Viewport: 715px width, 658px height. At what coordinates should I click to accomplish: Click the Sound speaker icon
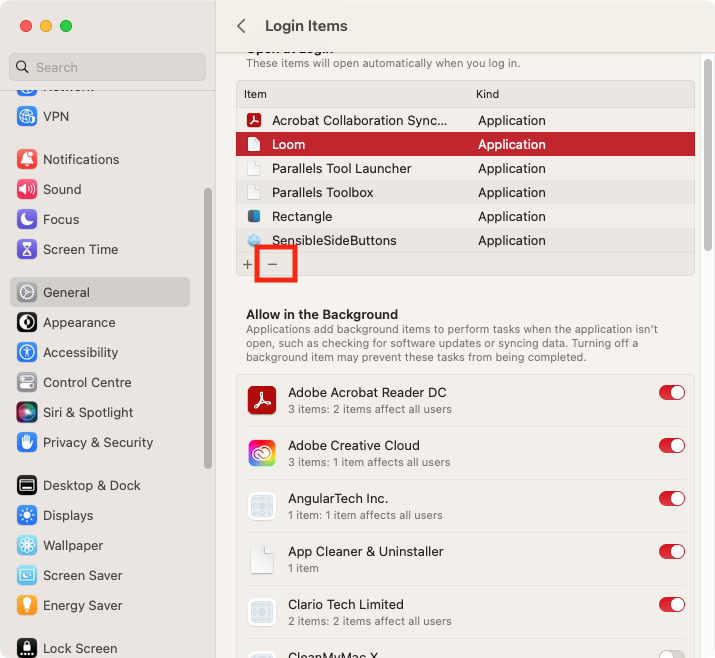click(27, 189)
